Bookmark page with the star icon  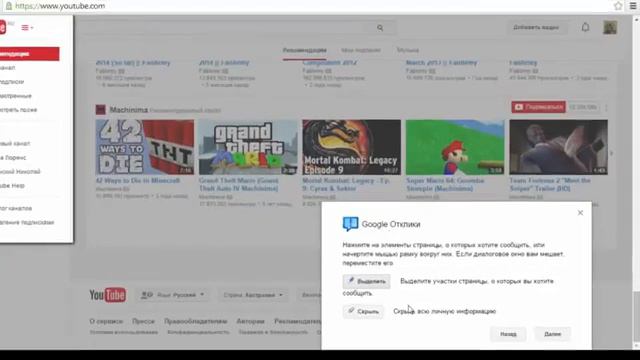click(618, 6)
